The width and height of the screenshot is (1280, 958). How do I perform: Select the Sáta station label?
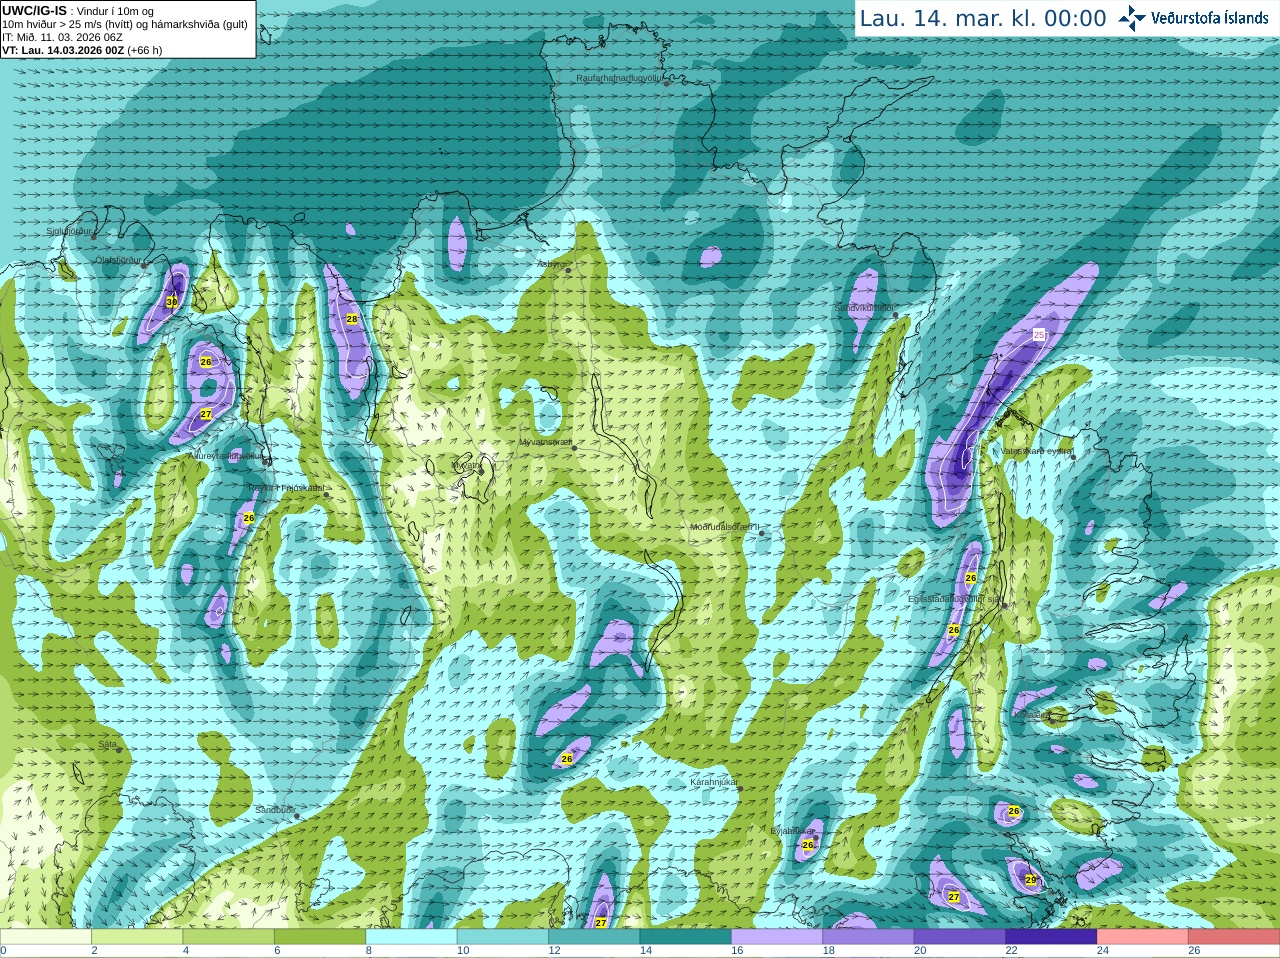pyautogui.click(x=107, y=744)
